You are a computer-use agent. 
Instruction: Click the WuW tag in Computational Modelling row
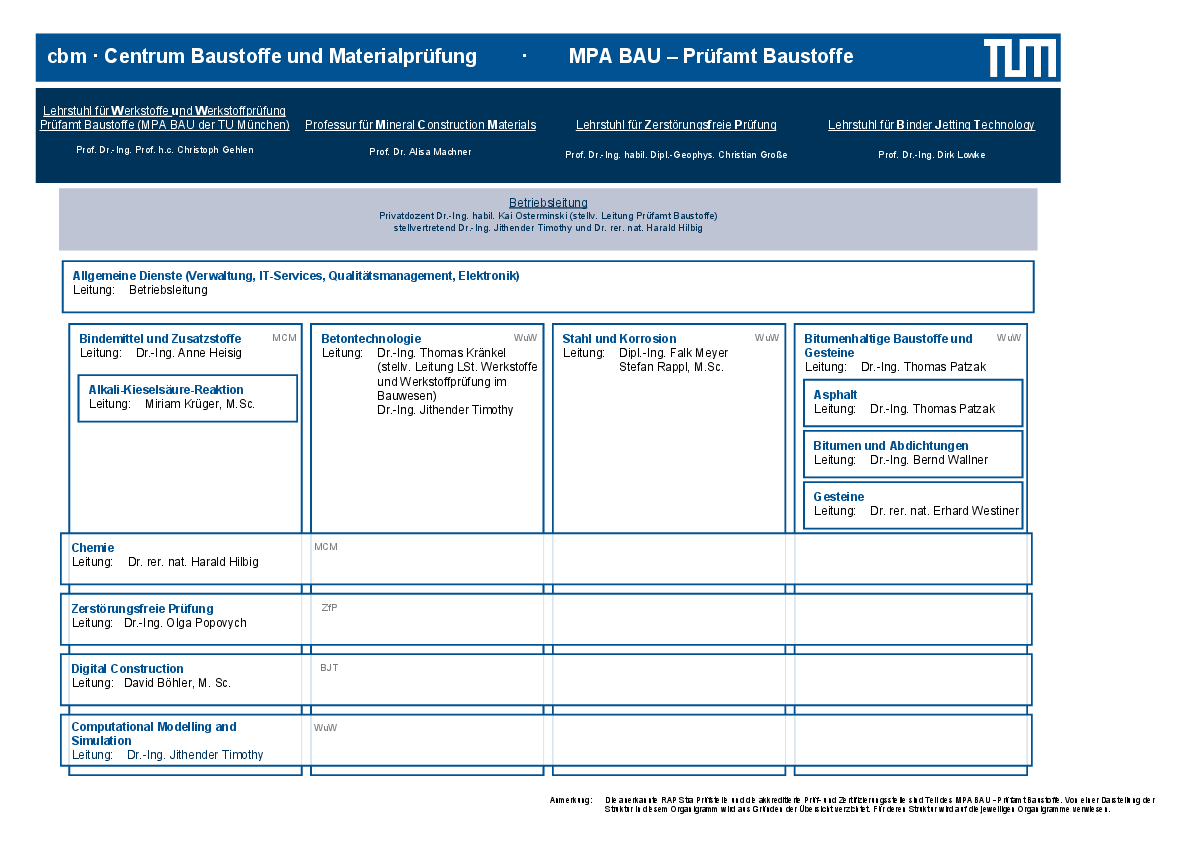pos(325,727)
